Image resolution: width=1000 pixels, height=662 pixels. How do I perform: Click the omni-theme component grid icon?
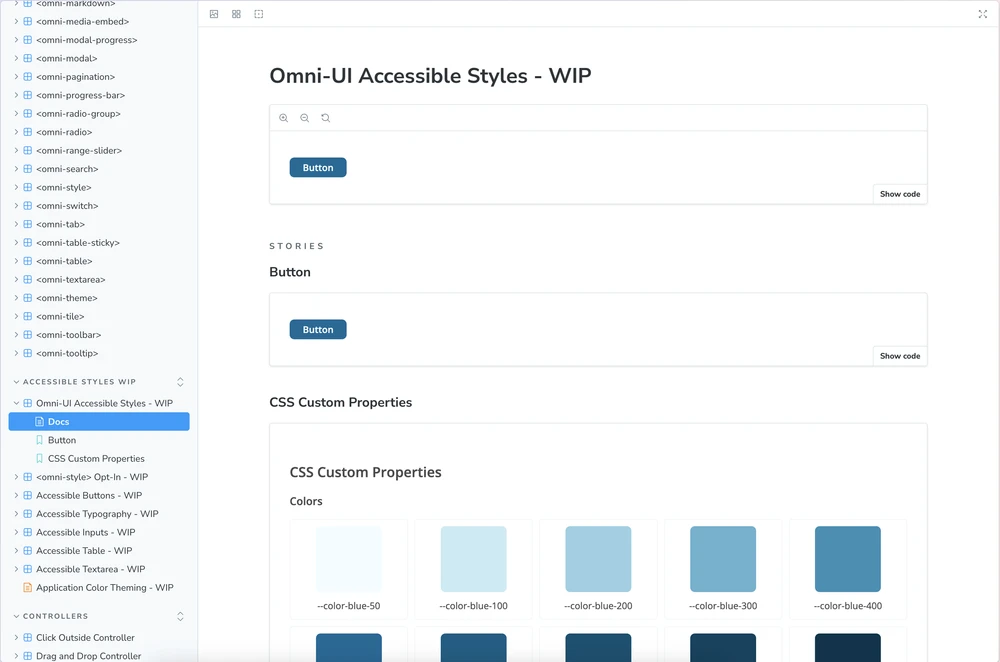[x=27, y=298]
